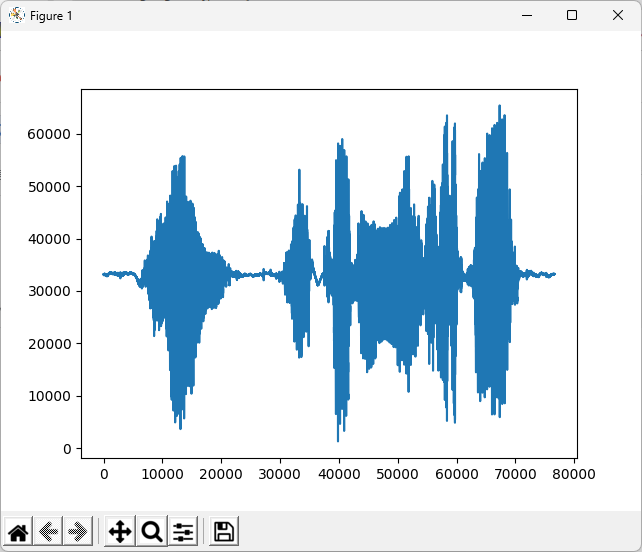Click the matplotlib icon in the title bar

[x=16, y=15]
